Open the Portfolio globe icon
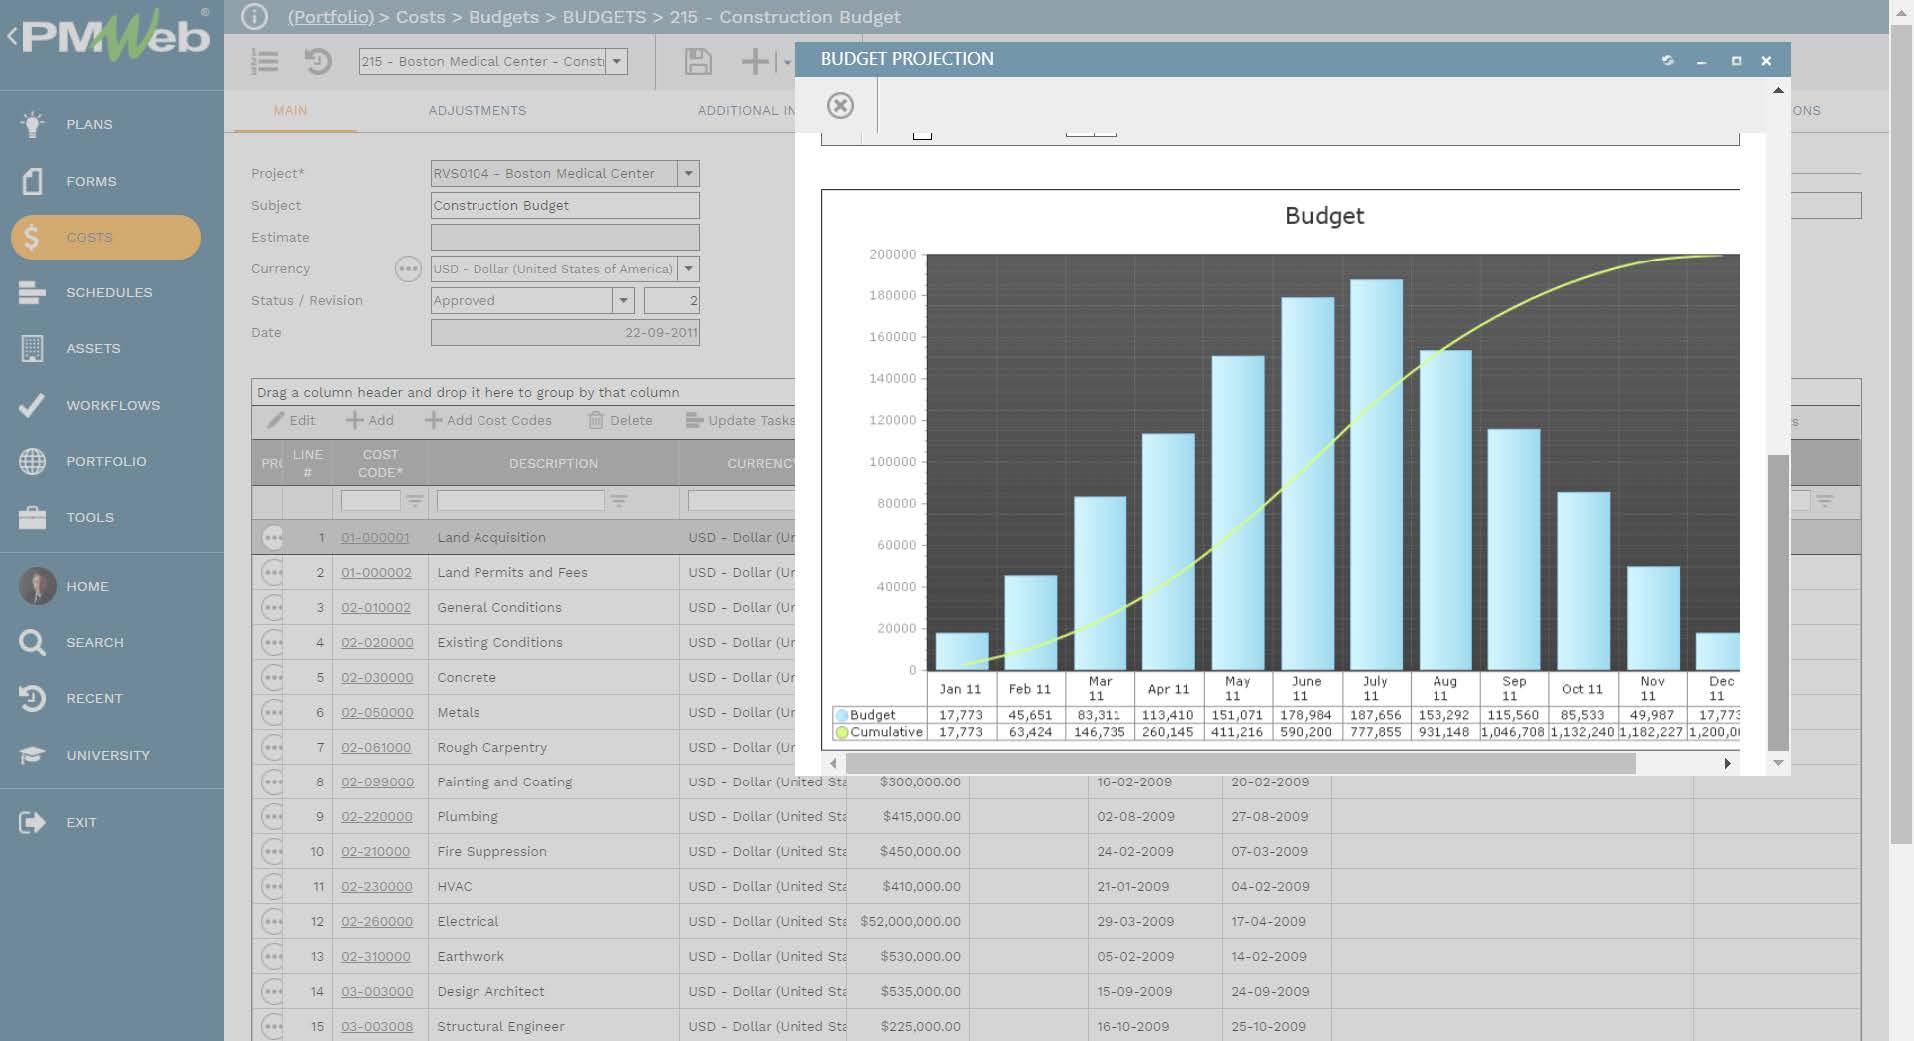The image size is (1914, 1041). (x=32, y=461)
